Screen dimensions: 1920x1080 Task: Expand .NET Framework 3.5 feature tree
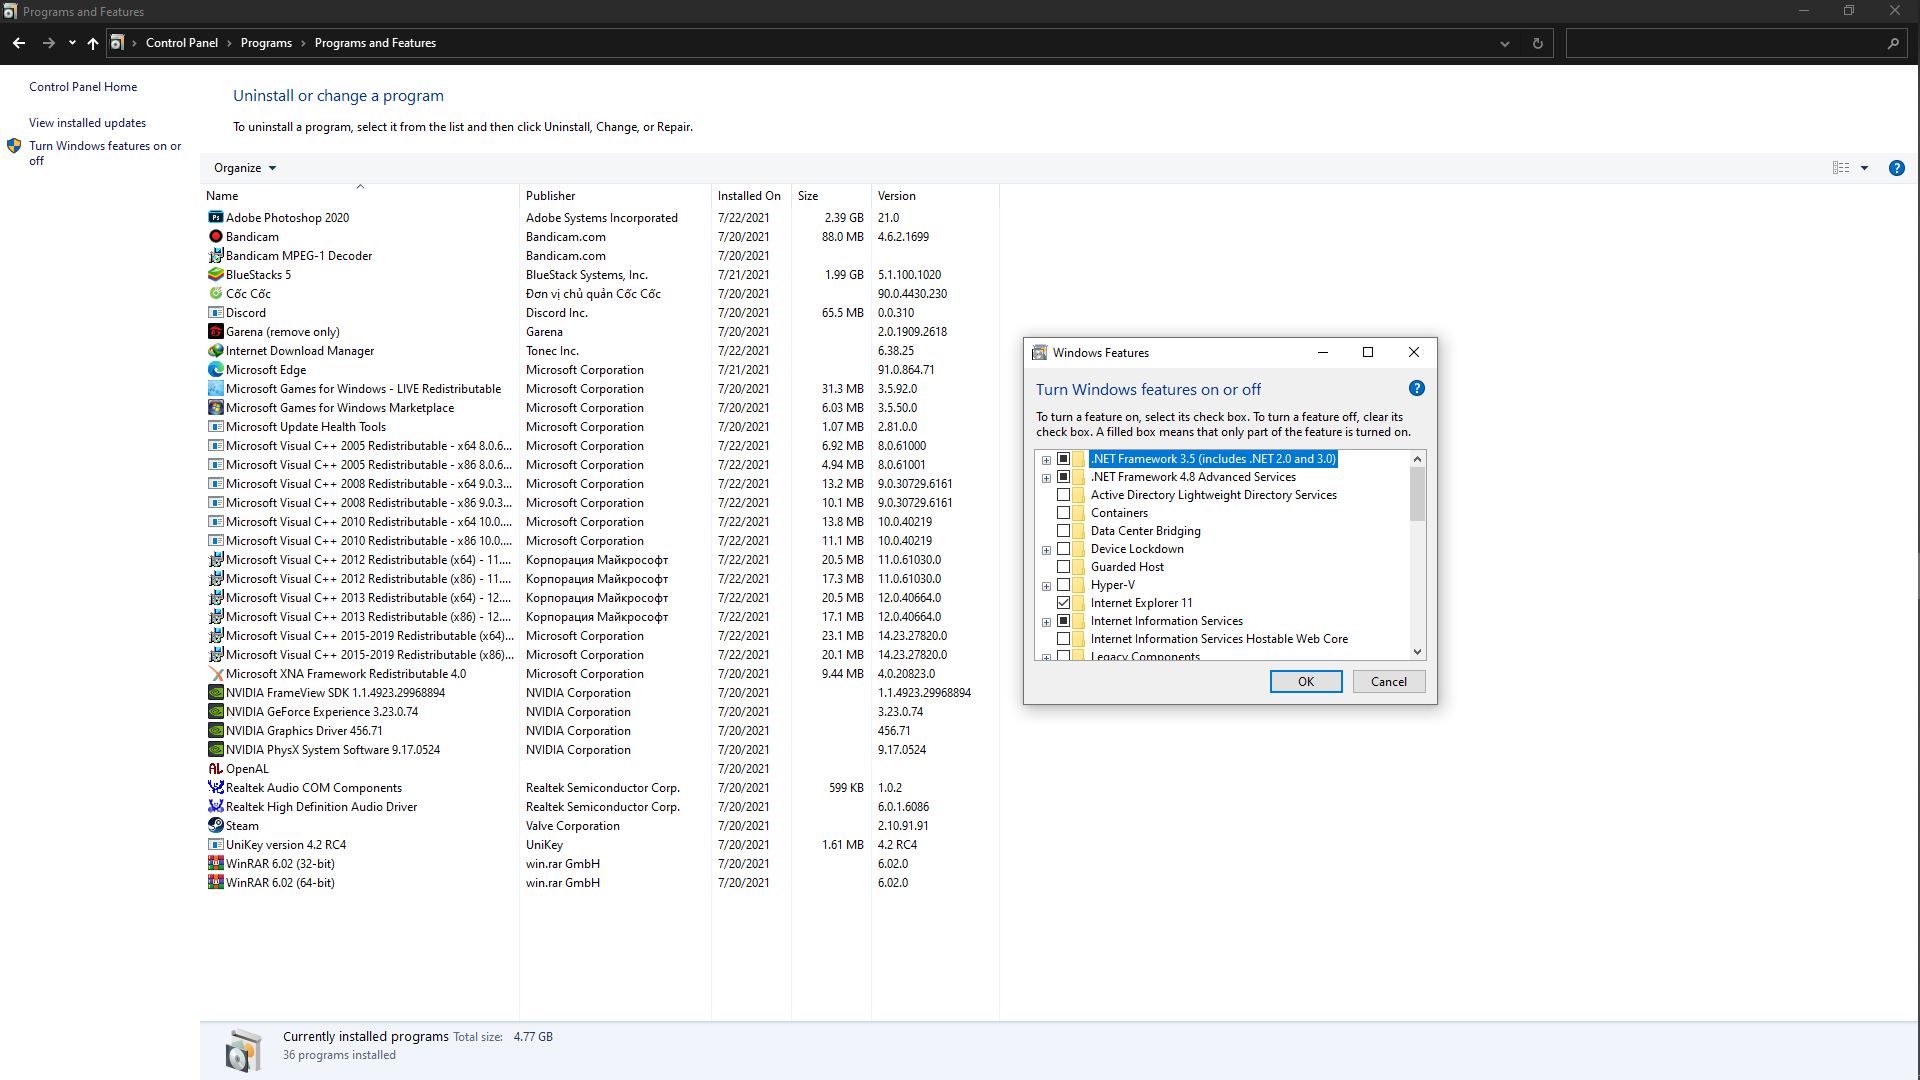click(x=1046, y=459)
